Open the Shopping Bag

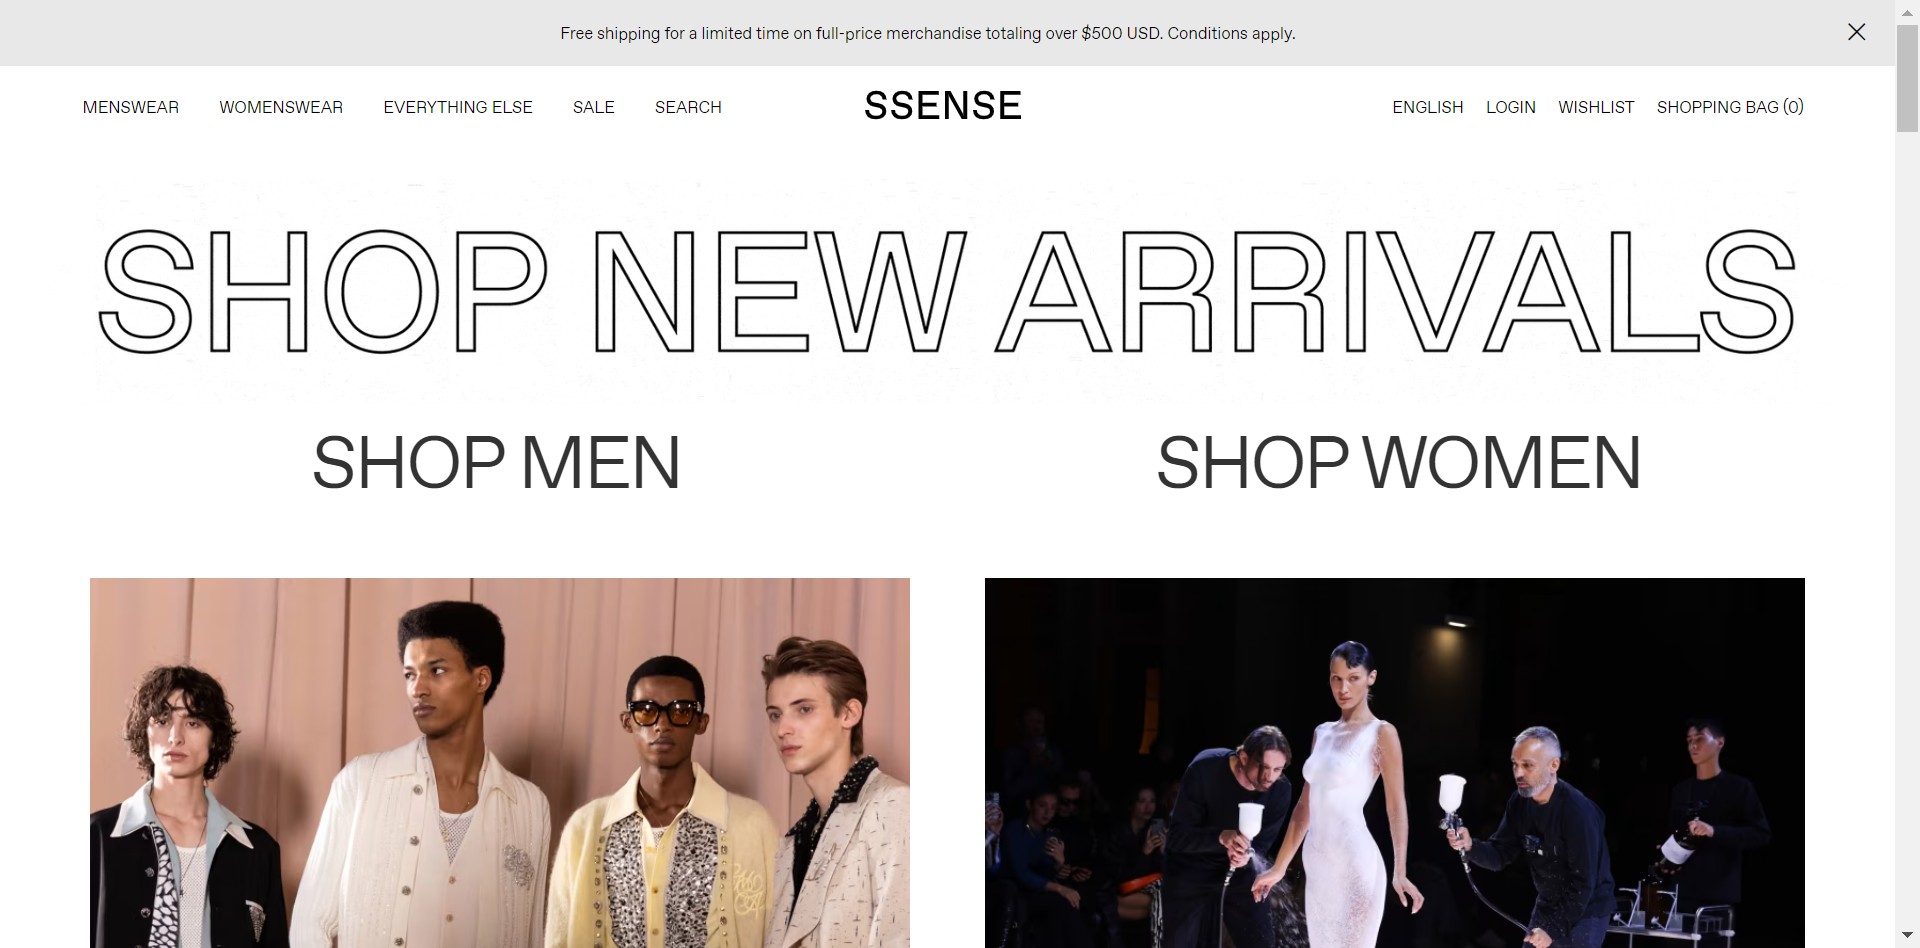pos(1730,107)
